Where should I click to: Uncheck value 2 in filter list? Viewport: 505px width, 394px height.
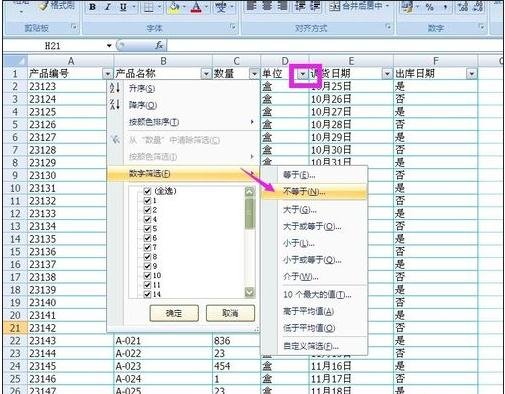(147, 210)
